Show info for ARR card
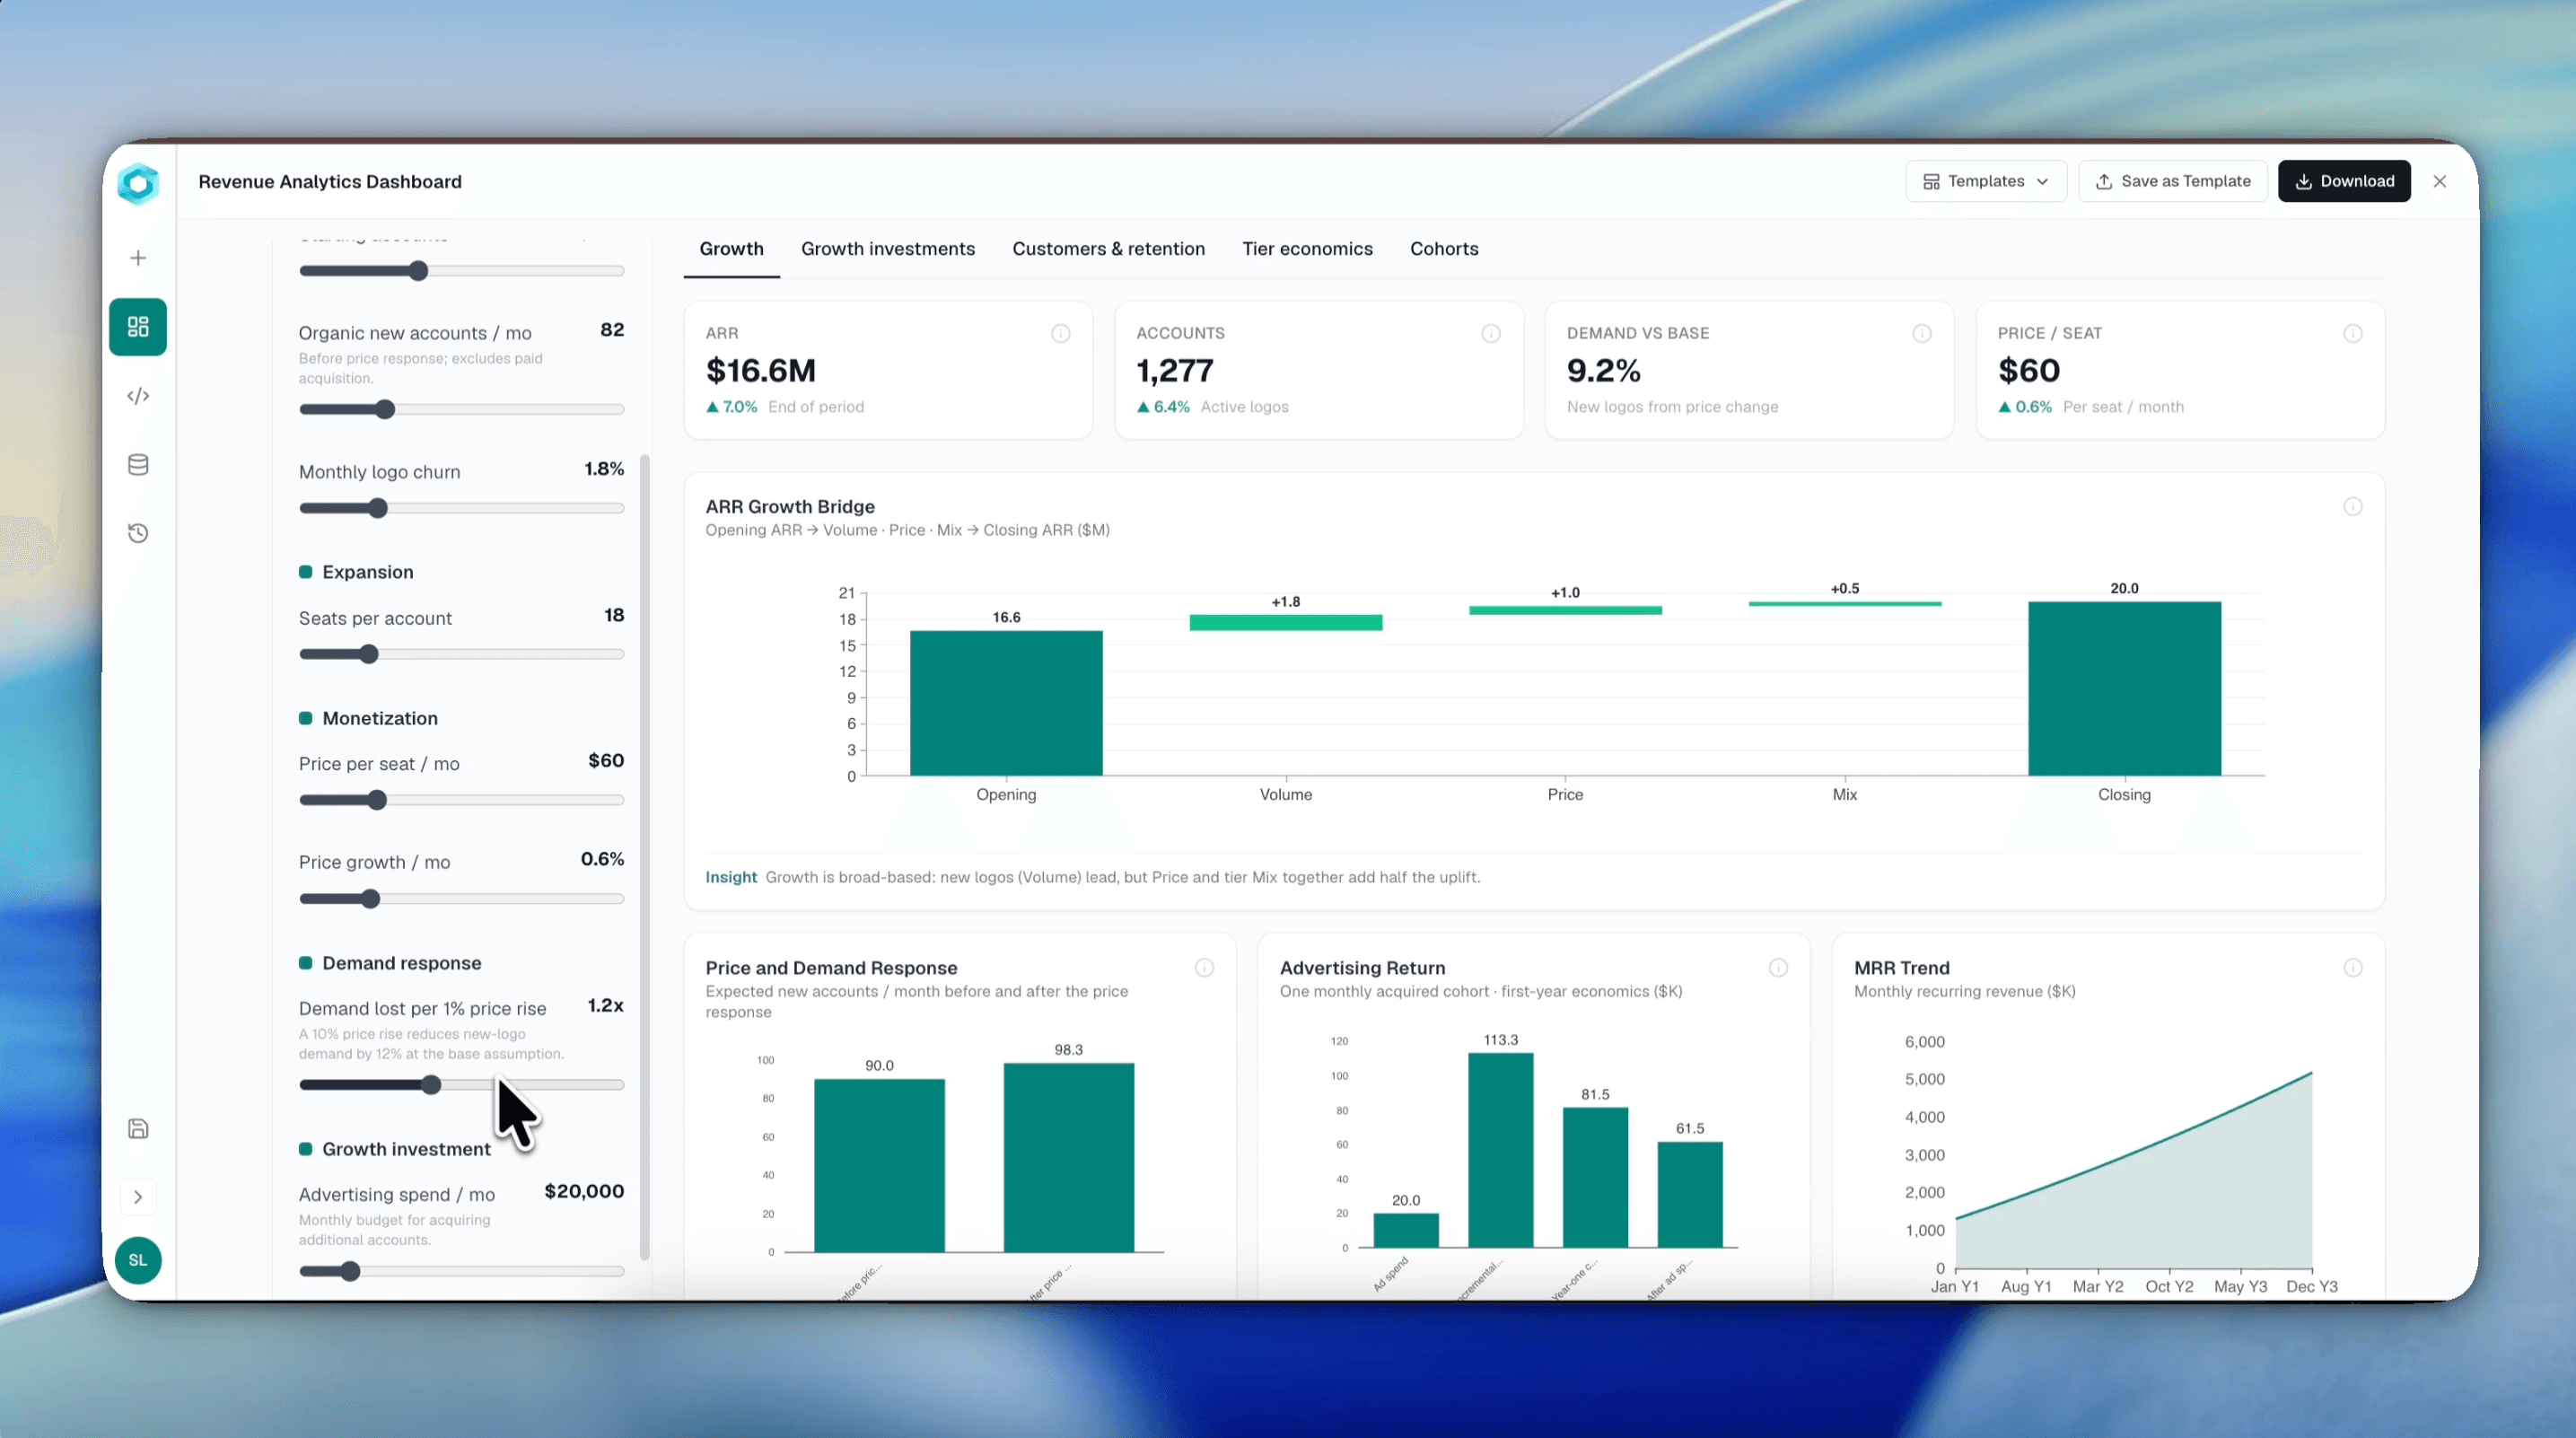 click(1060, 334)
